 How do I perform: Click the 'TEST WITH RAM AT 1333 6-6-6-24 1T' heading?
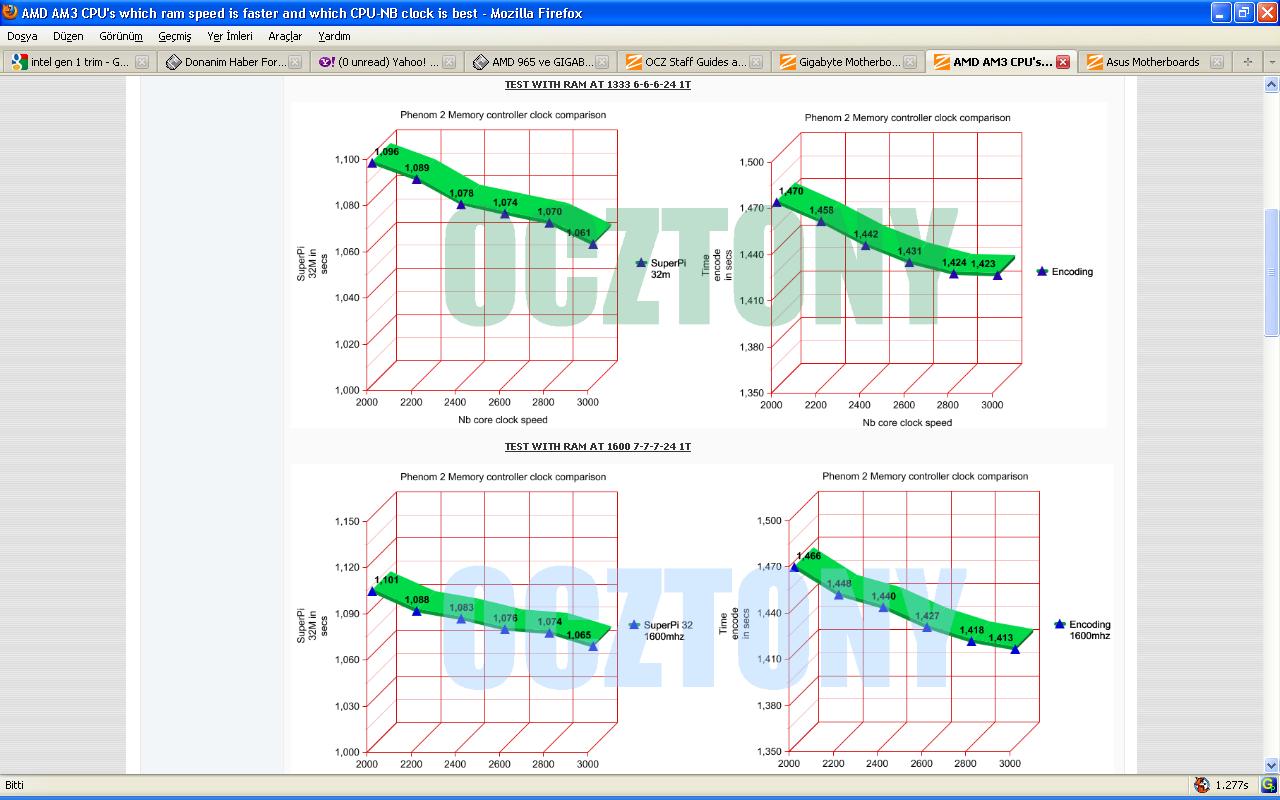pyautogui.click(x=598, y=85)
